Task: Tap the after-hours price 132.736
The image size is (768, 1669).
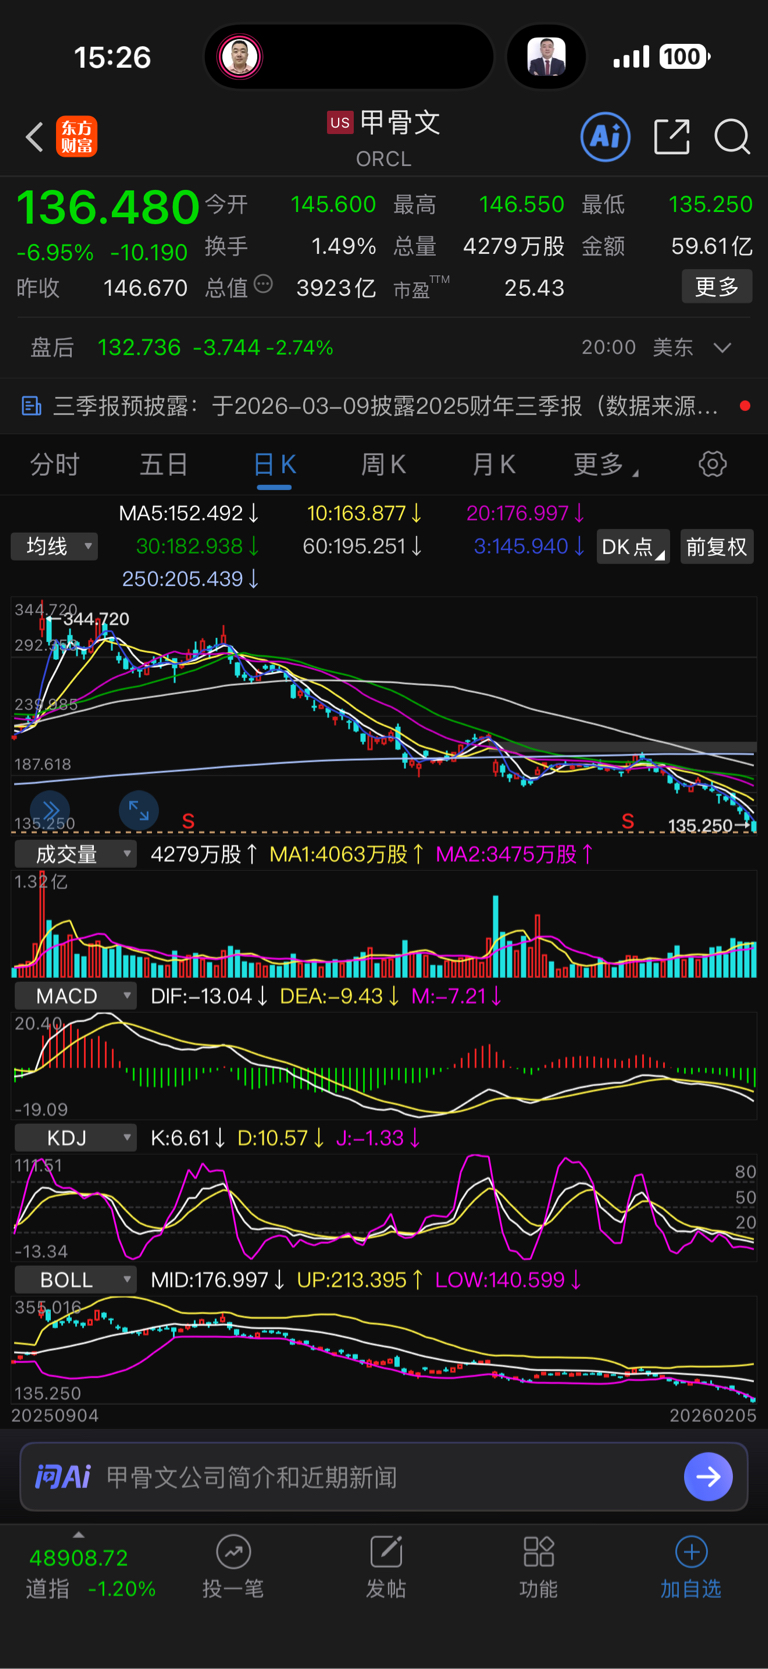Action: 139,347
